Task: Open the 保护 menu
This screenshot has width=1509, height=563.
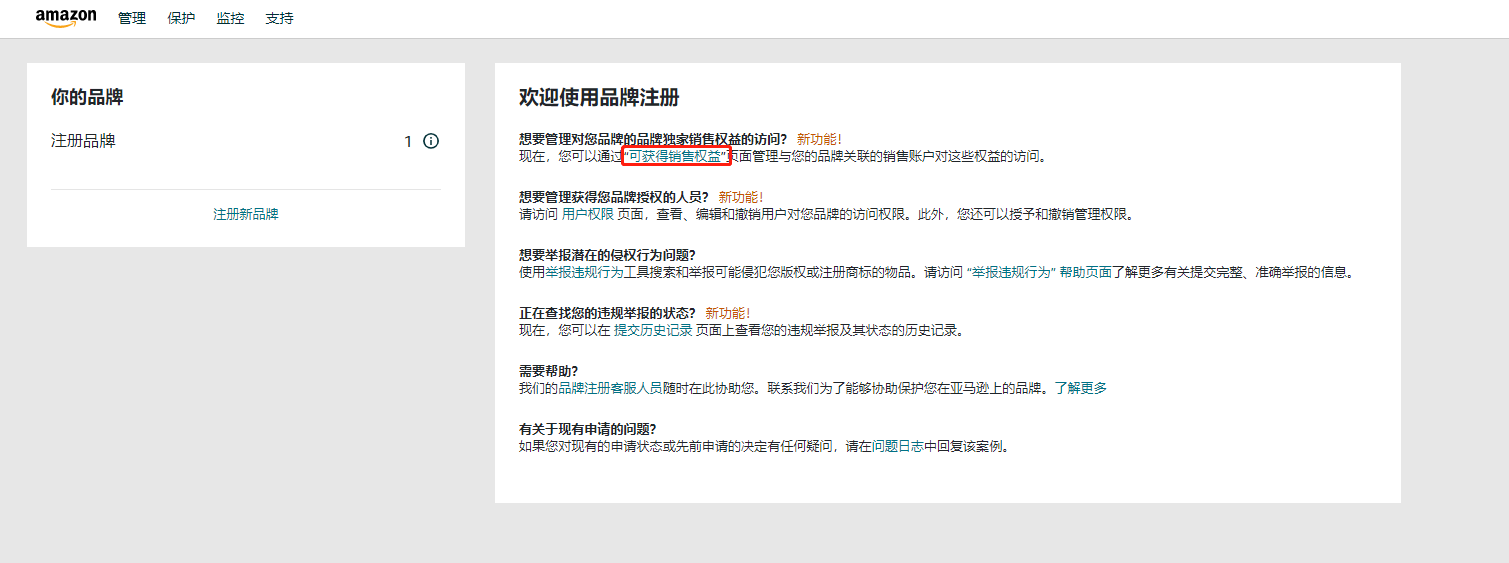Action: pyautogui.click(x=181, y=18)
